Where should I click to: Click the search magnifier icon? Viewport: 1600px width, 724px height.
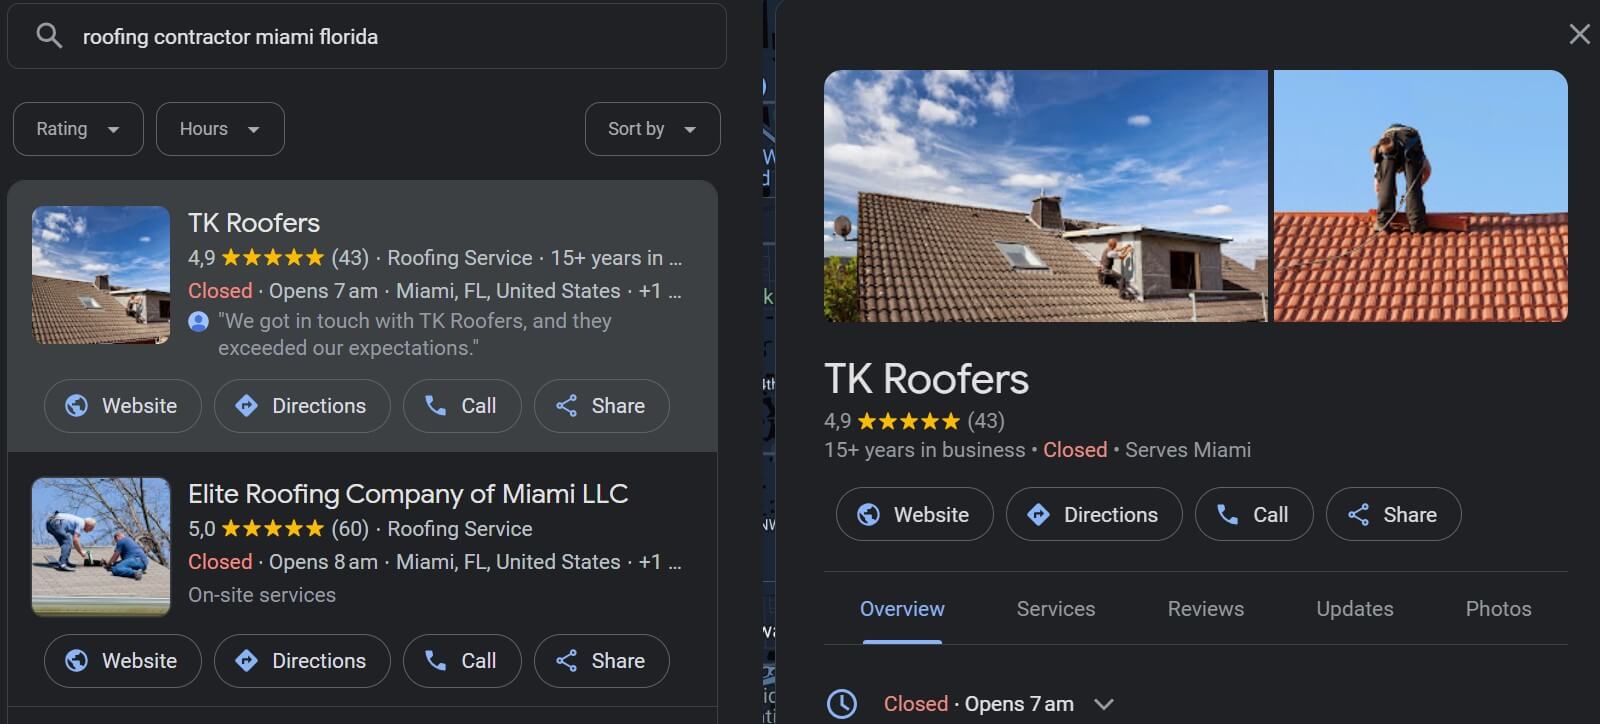[x=48, y=36]
